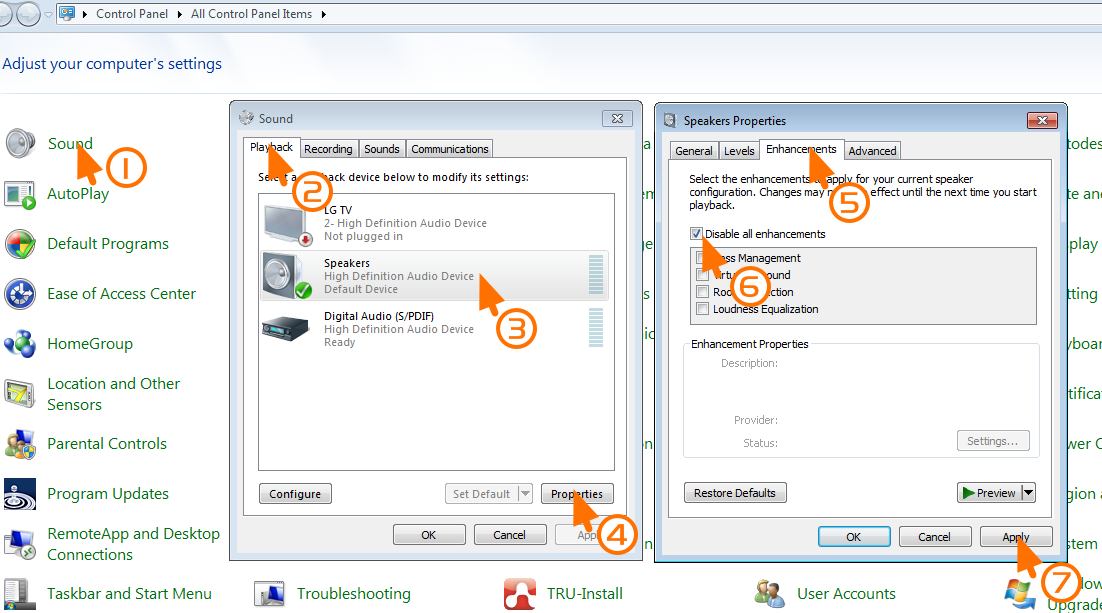Open the Ease of Access Center icon

tap(20, 294)
